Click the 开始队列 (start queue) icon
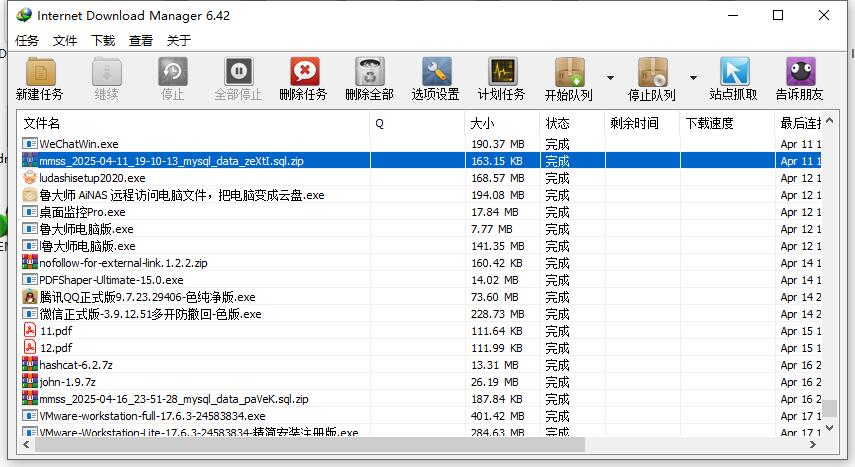This screenshot has width=855, height=467. coord(569,72)
